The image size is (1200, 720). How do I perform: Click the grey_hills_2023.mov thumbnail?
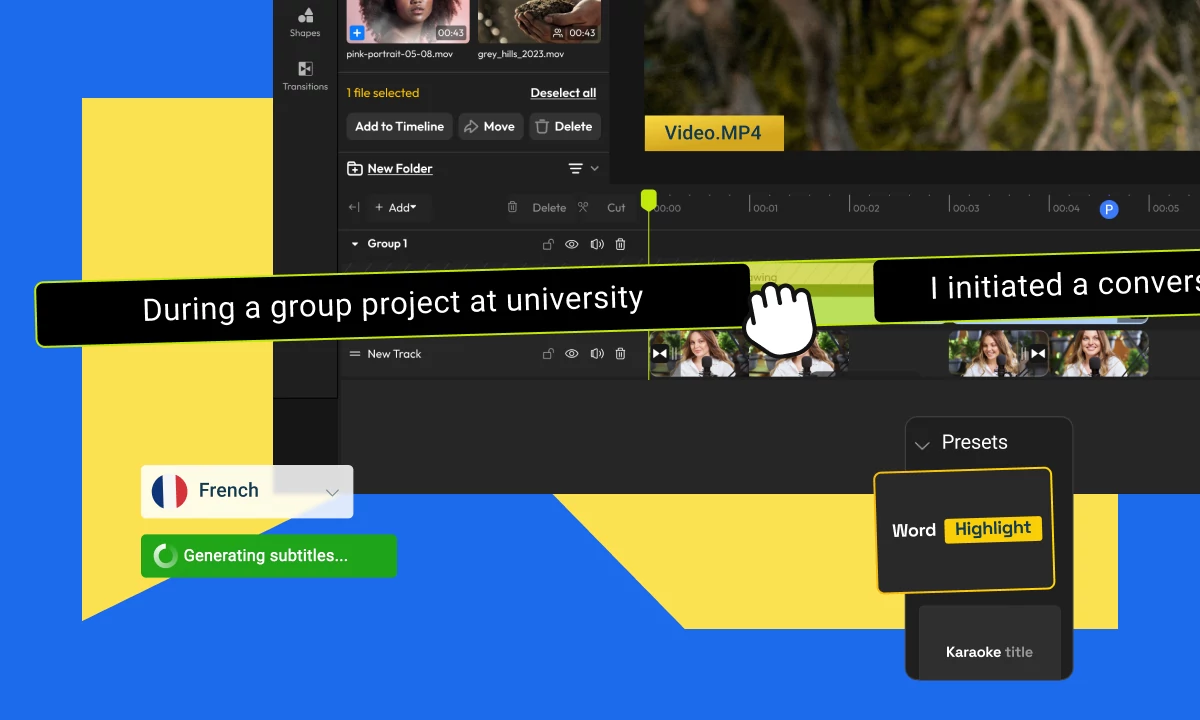click(x=540, y=19)
